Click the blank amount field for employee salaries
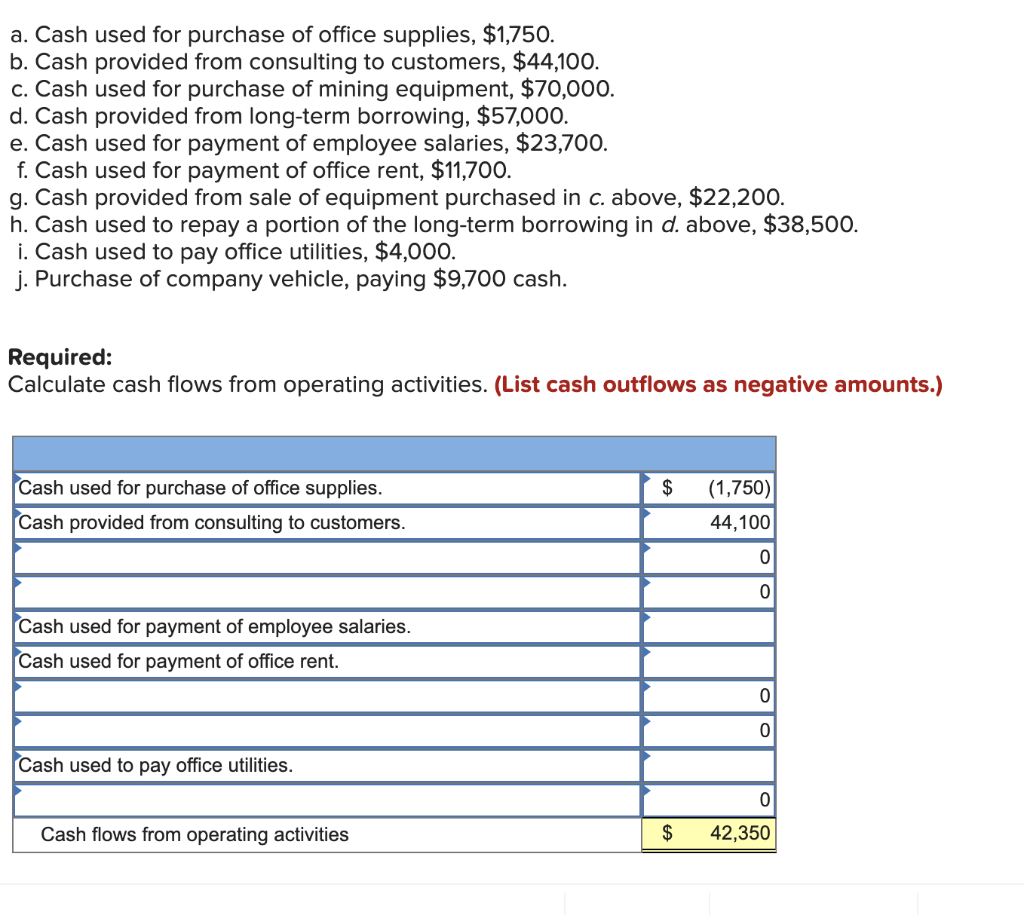Image resolution: width=1024 pixels, height=915 pixels. coord(709,627)
